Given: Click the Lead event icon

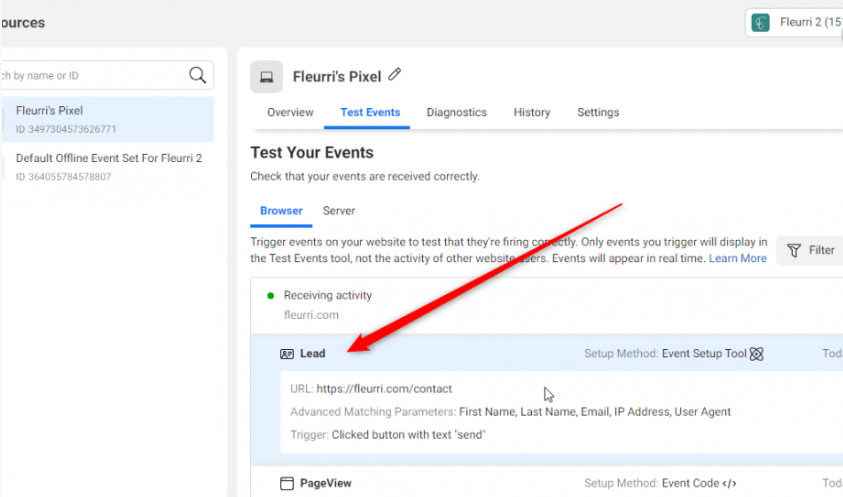Looking at the screenshot, I should click(287, 354).
